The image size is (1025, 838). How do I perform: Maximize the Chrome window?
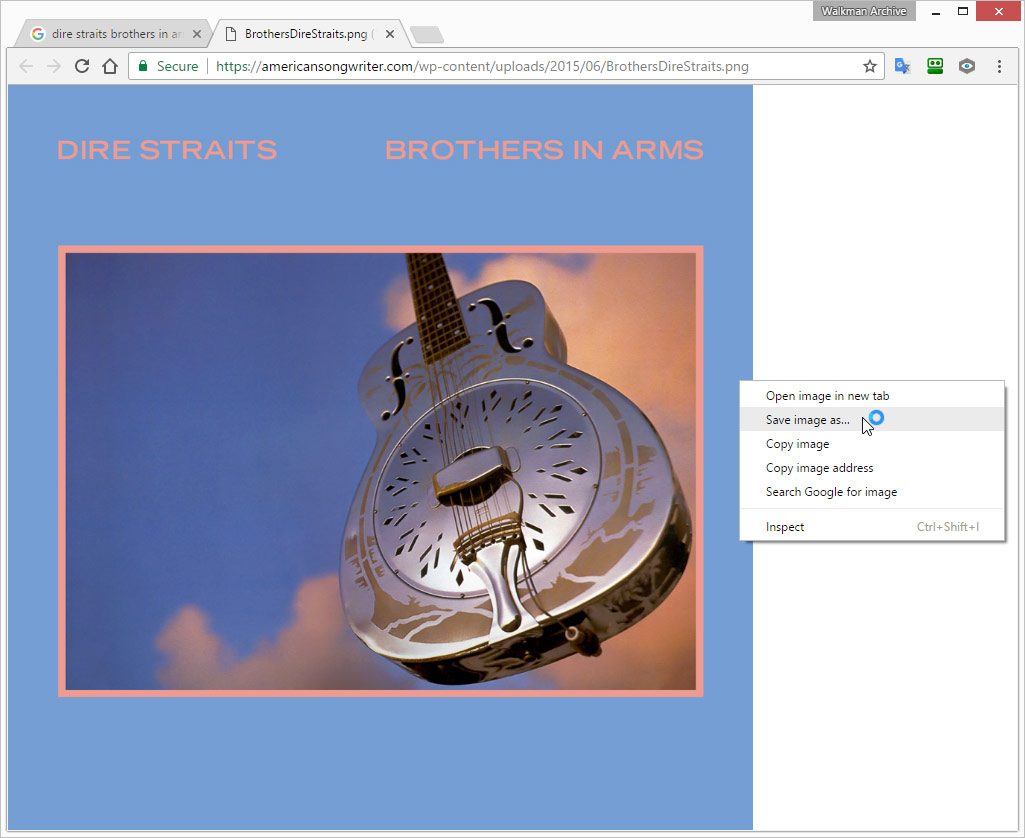(962, 11)
